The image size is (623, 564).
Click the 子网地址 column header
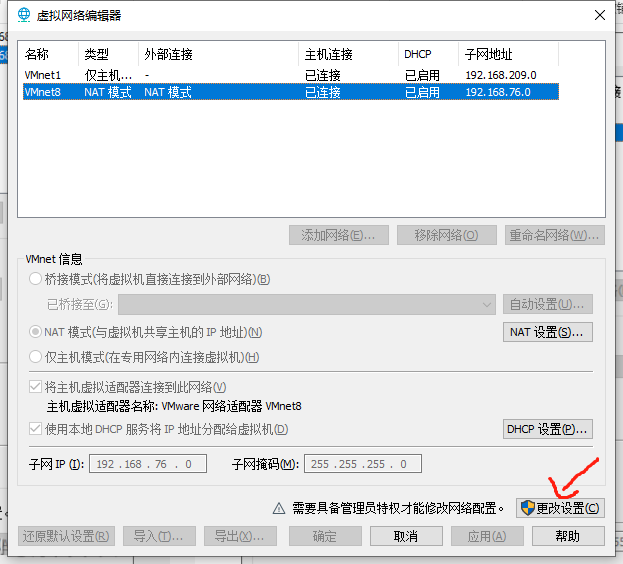[x=509, y=54]
